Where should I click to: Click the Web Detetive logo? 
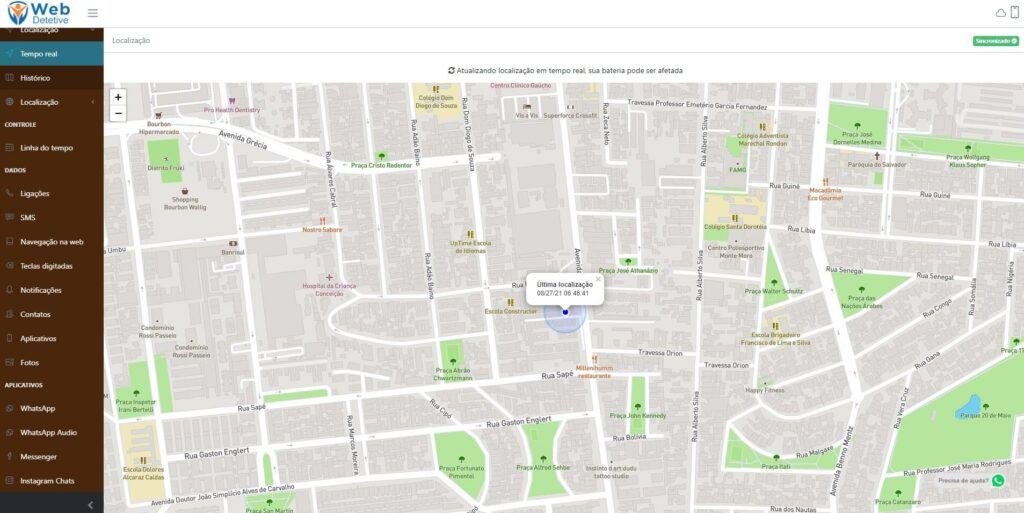pyautogui.click(x=38, y=13)
